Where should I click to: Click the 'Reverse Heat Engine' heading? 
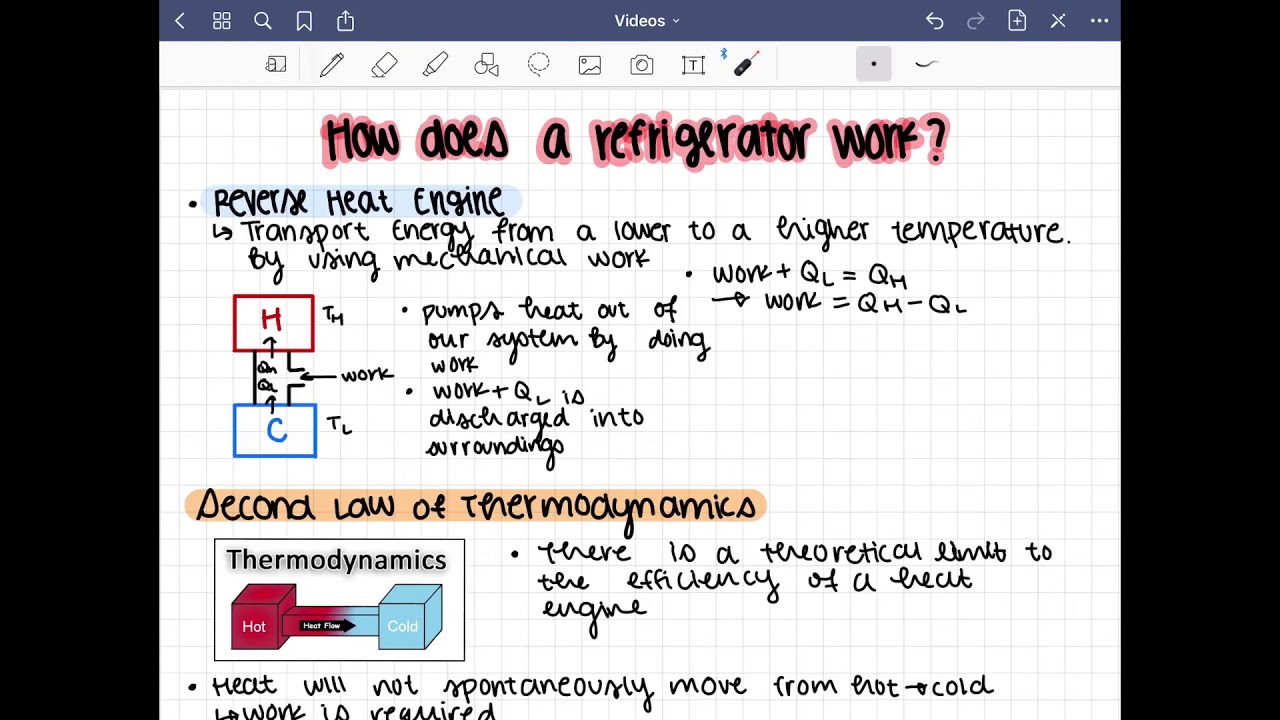(x=360, y=202)
